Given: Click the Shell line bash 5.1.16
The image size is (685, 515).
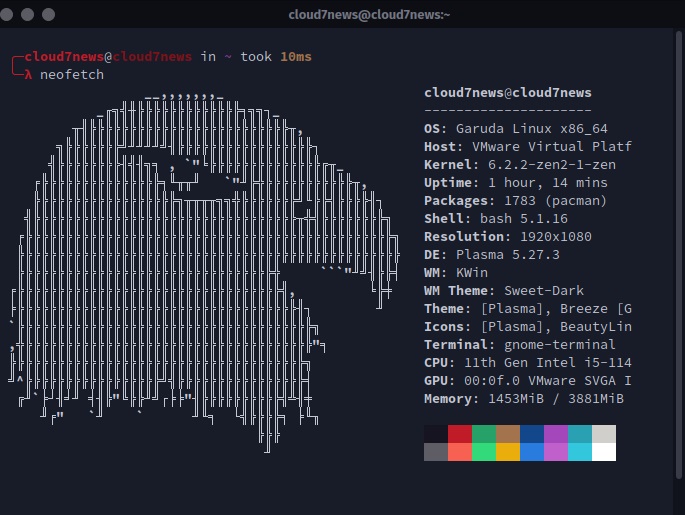Looking at the screenshot, I should (x=496, y=218).
